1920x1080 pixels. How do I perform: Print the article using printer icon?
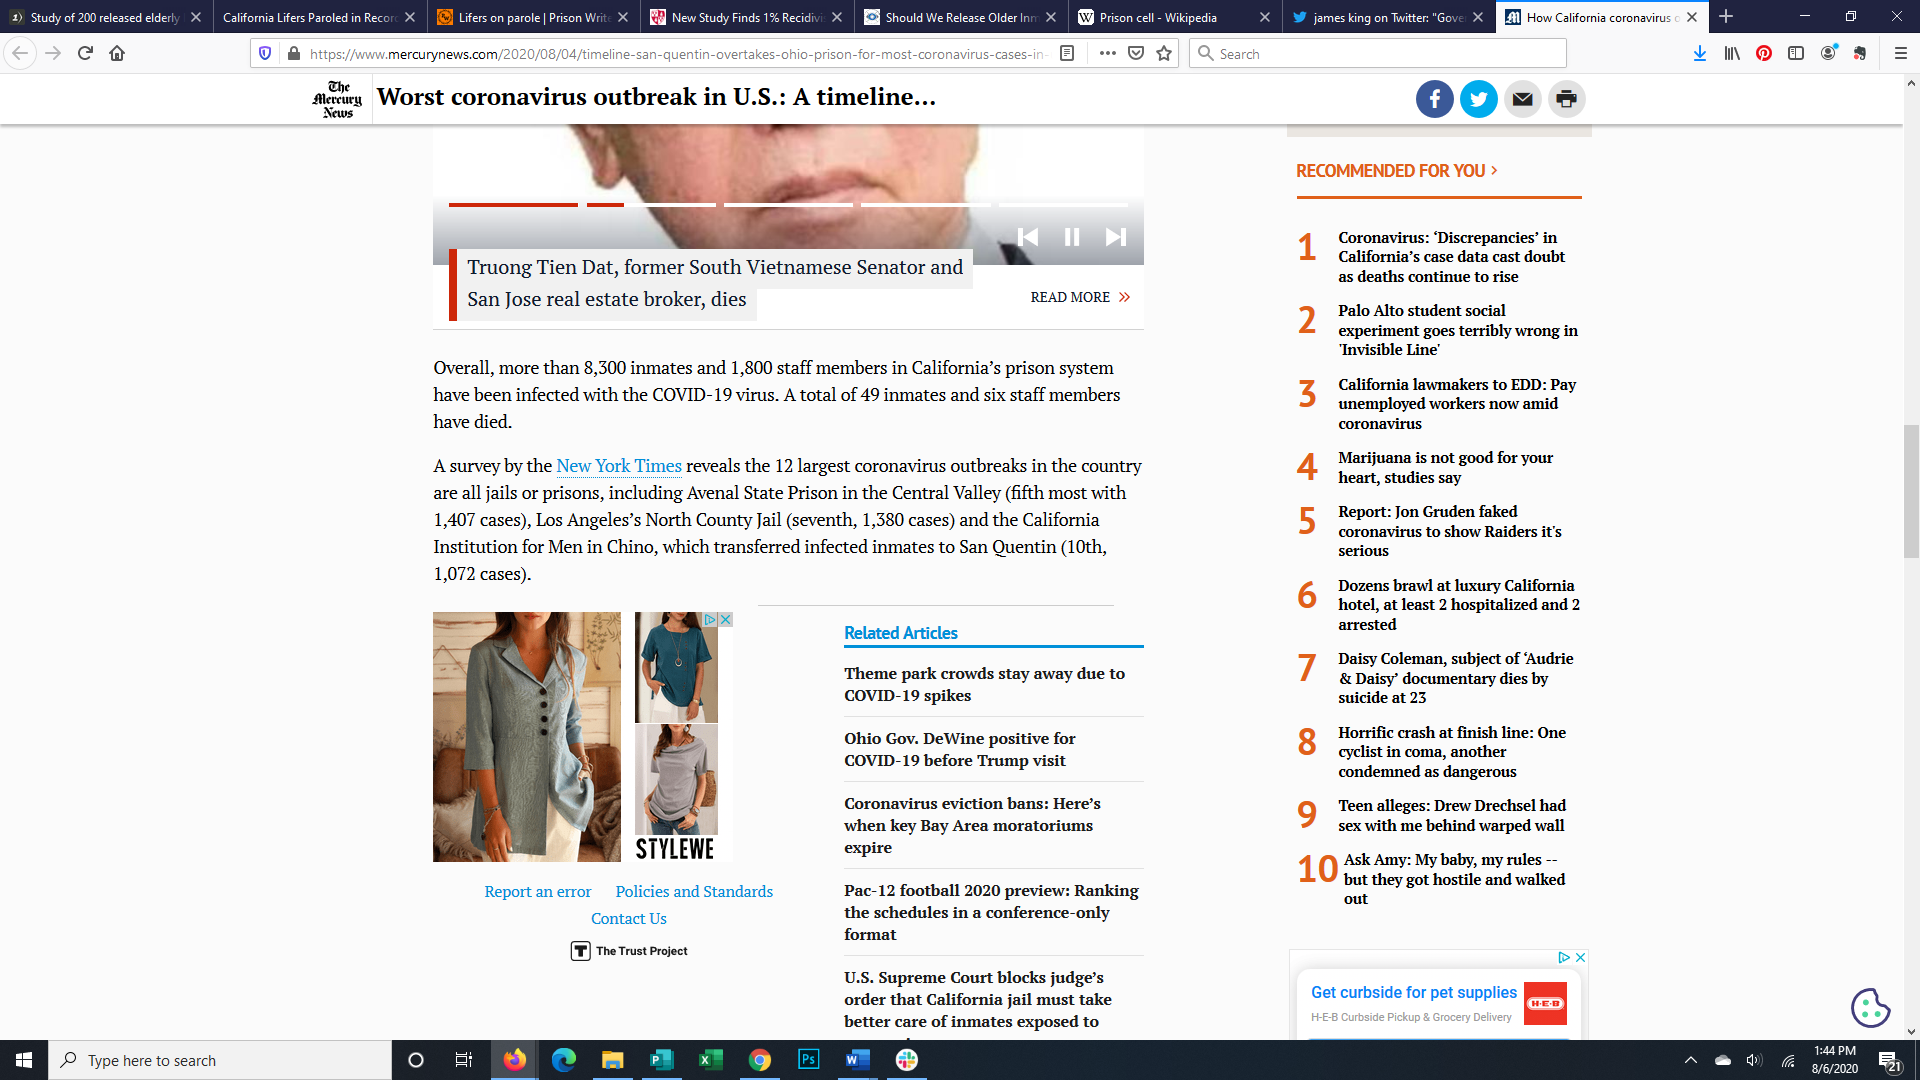coord(1566,99)
